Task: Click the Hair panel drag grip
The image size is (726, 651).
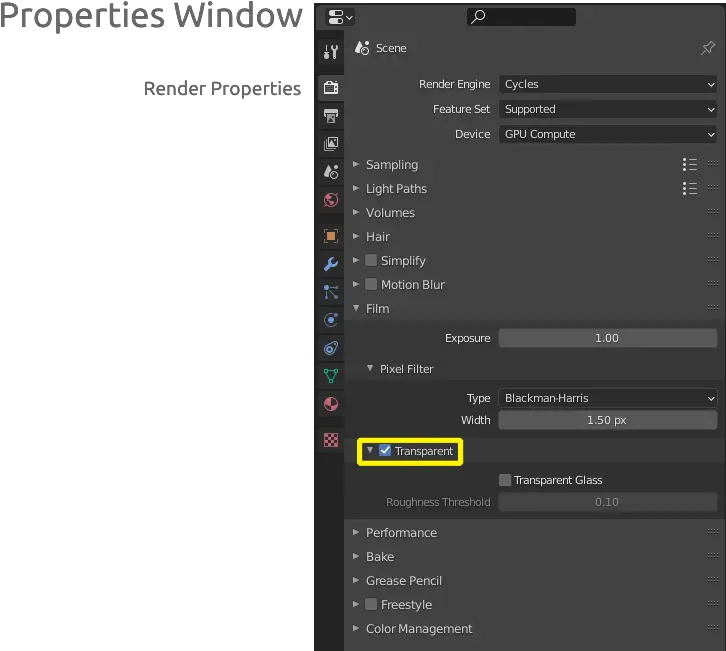Action: pos(713,236)
